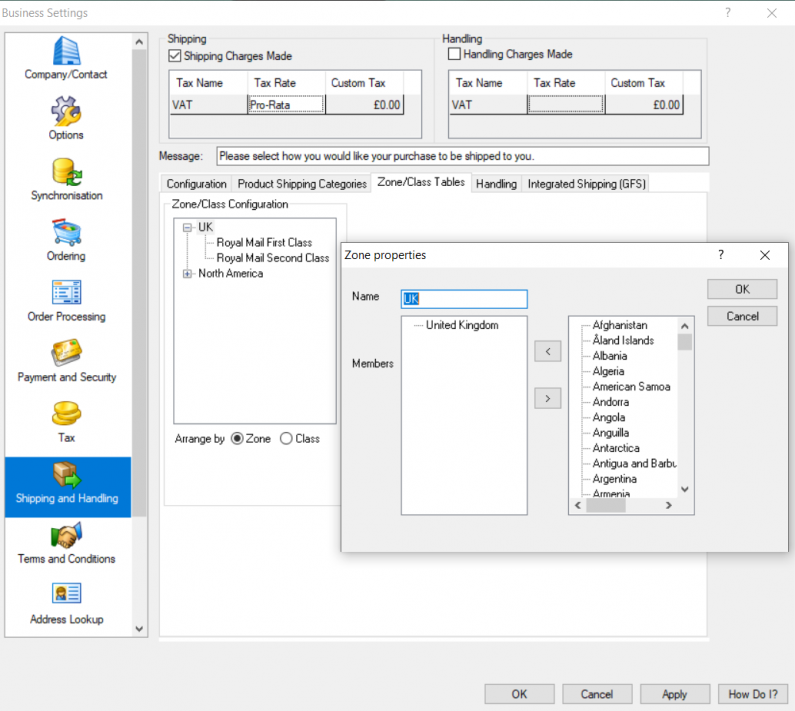Open the Order Processing icon
The image size is (795, 711).
66,293
